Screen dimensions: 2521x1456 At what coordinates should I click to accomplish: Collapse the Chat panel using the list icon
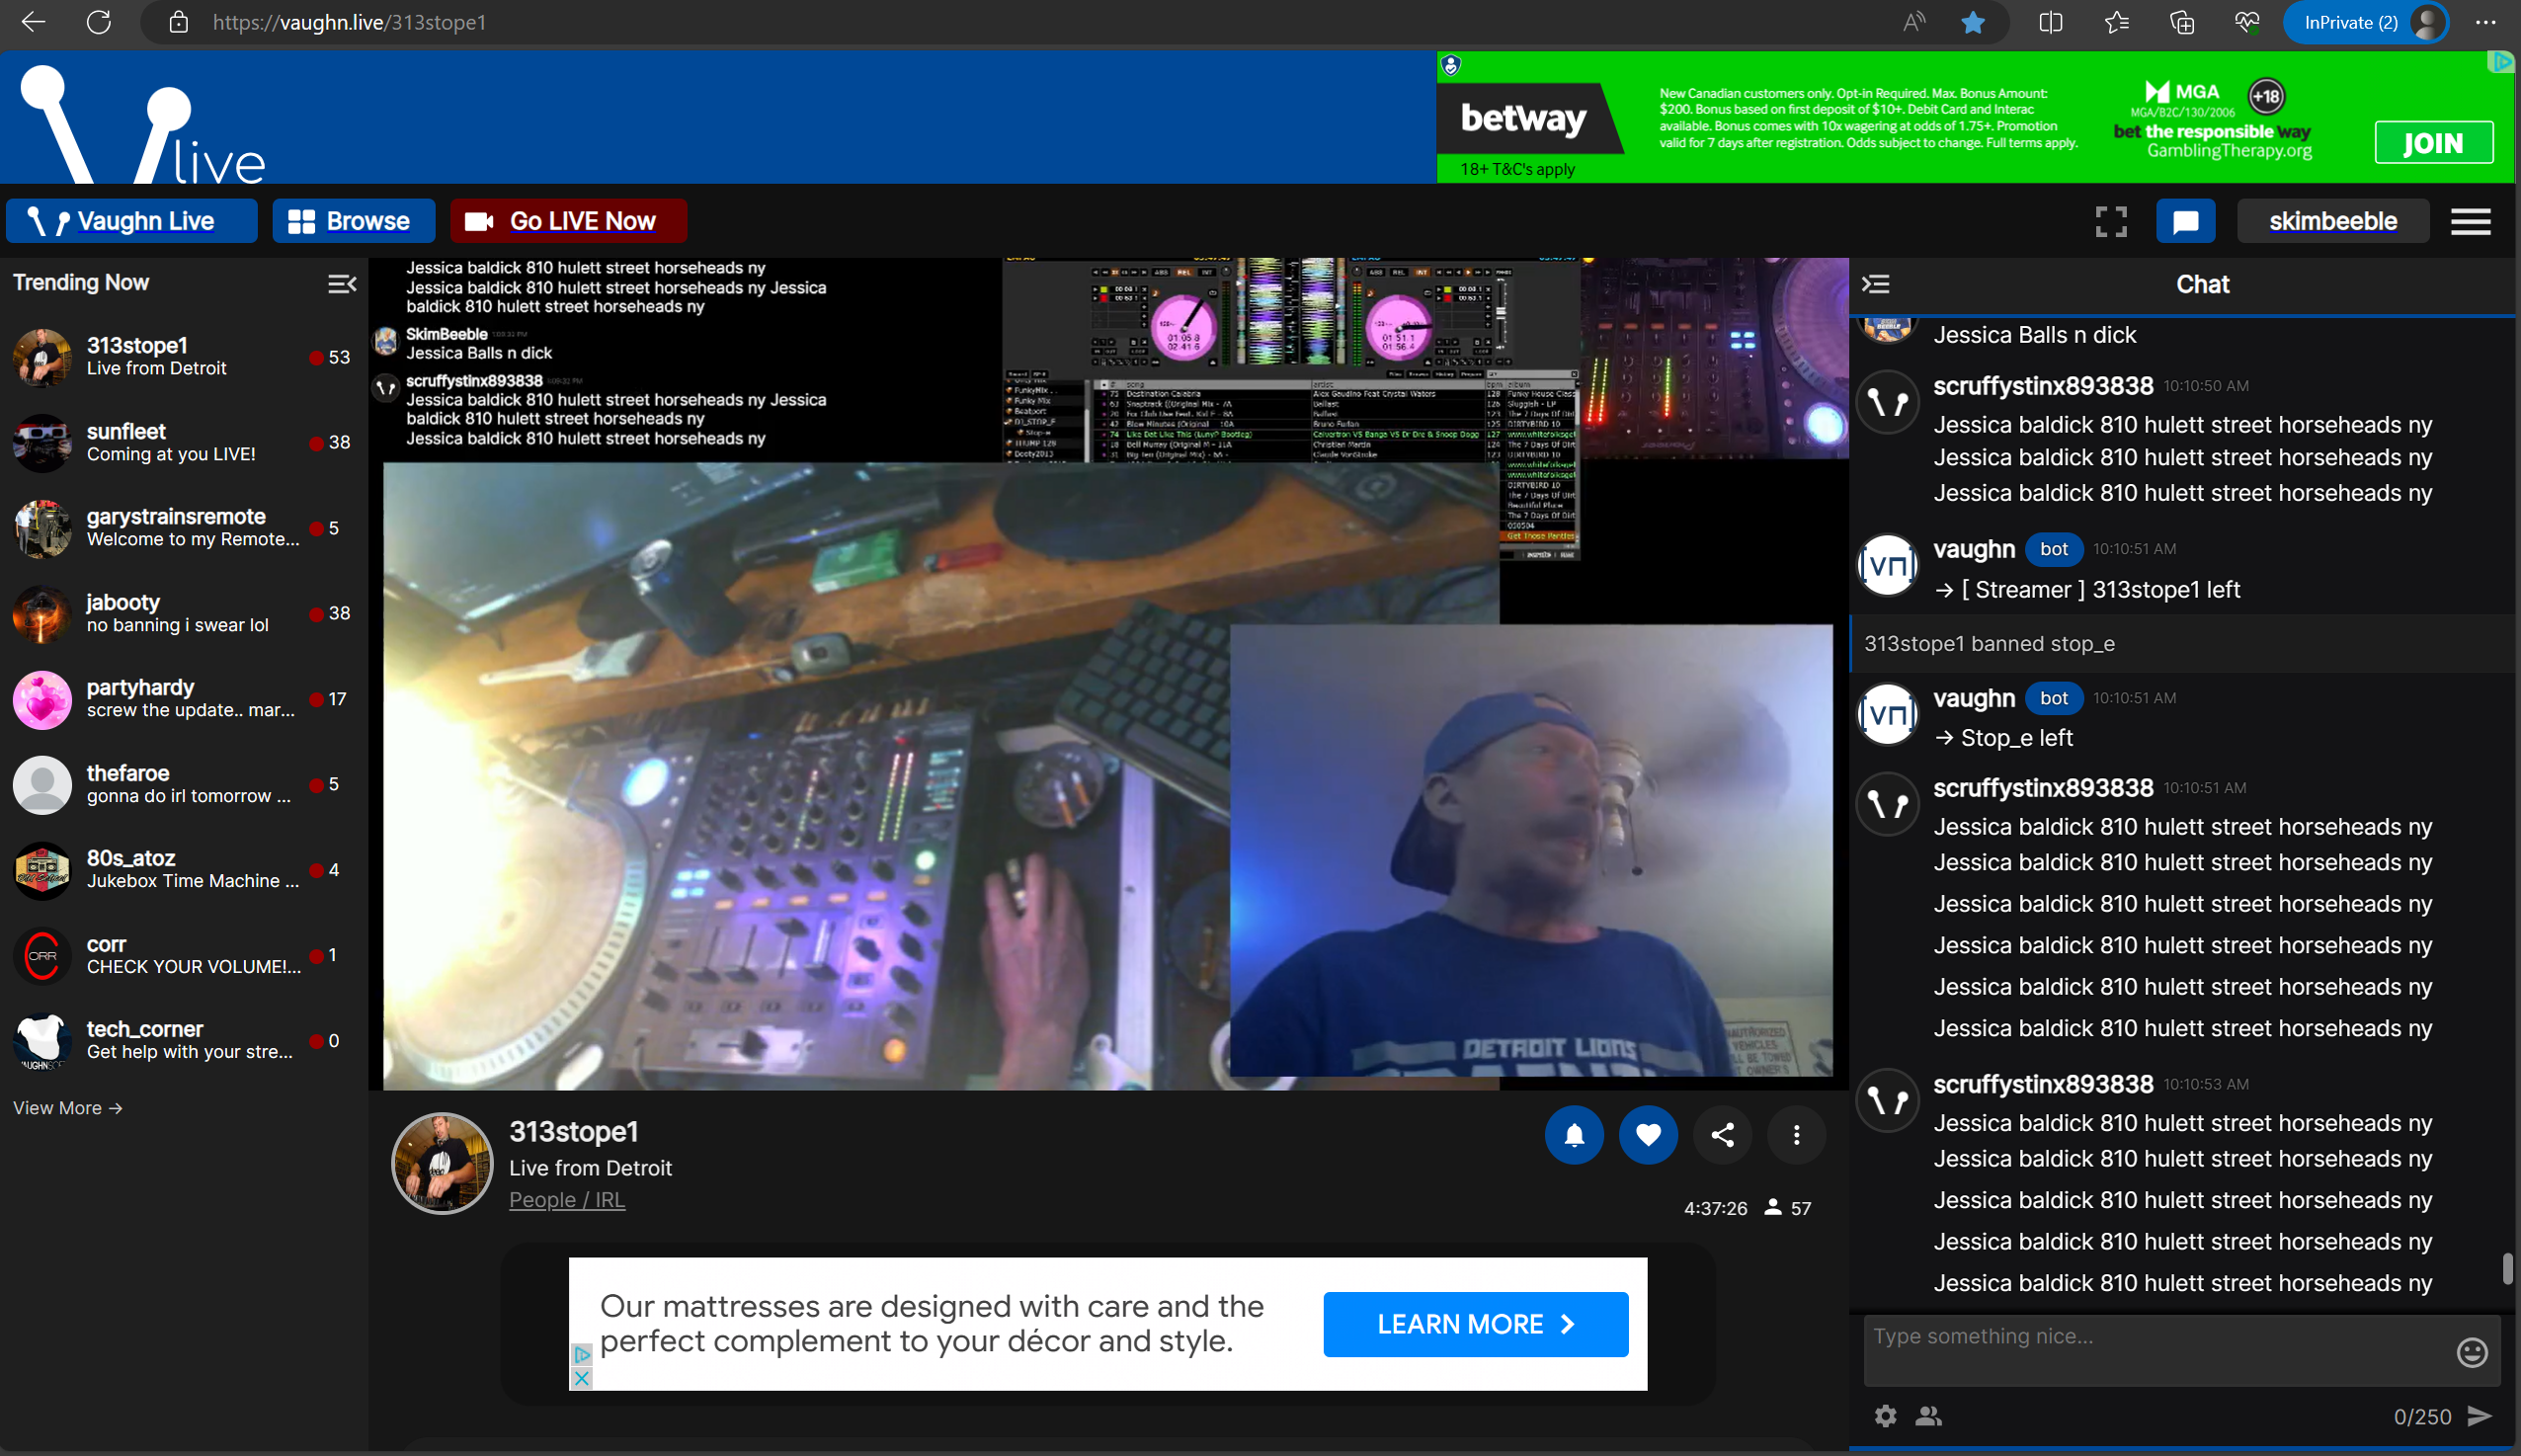(1875, 284)
